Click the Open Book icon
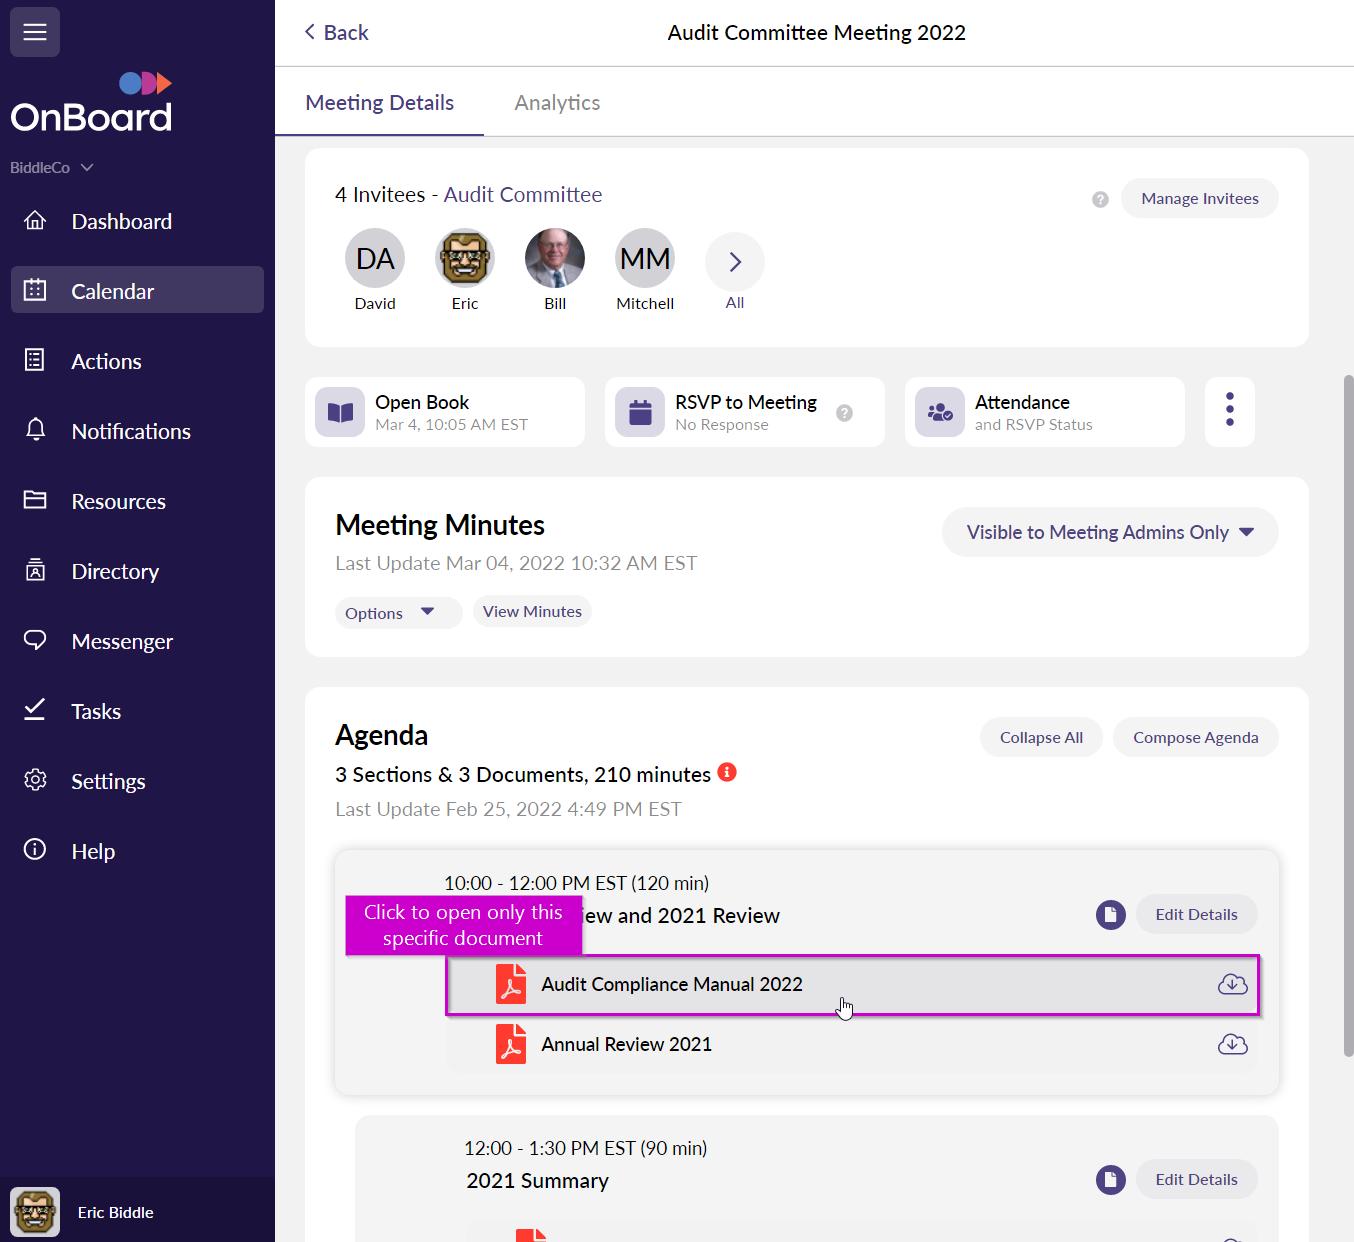The height and width of the screenshot is (1242, 1354). click(x=340, y=412)
